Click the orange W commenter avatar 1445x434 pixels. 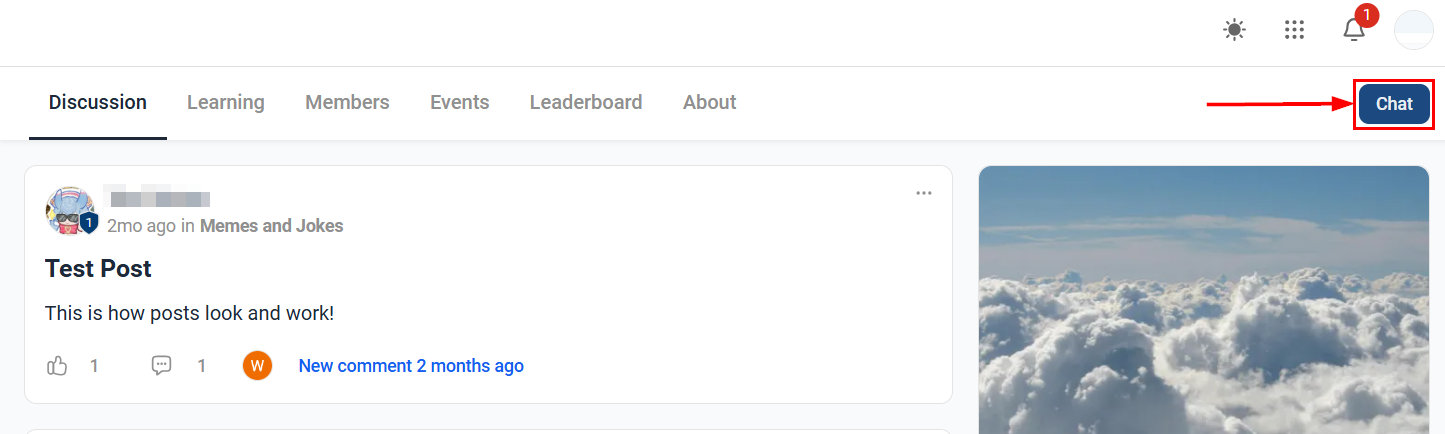[257, 366]
